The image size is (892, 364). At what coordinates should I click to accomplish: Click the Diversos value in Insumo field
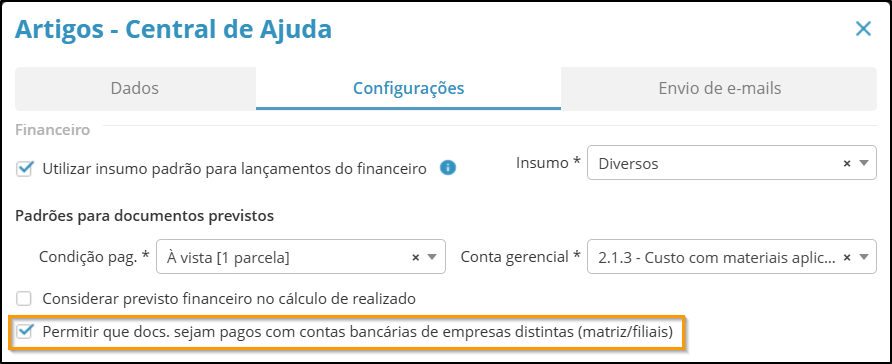pyautogui.click(x=628, y=164)
